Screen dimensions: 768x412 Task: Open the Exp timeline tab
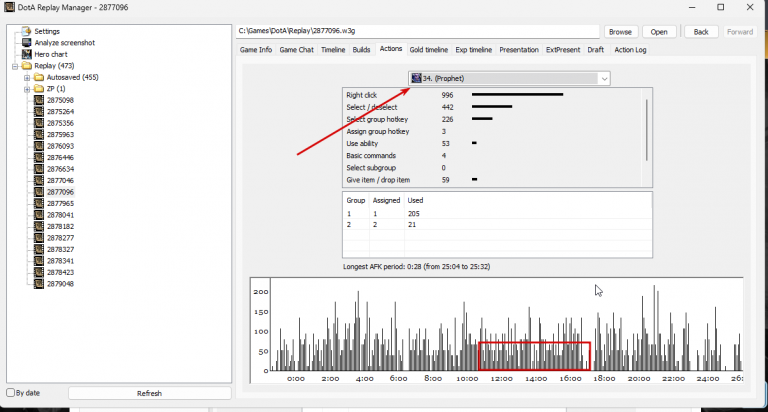pyautogui.click(x=474, y=49)
